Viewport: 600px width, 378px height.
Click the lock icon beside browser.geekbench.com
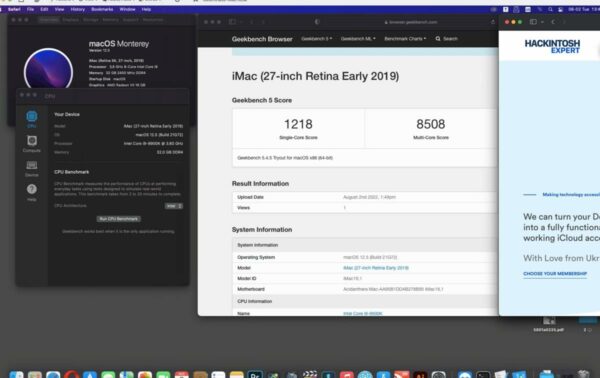pyautogui.click(x=386, y=22)
